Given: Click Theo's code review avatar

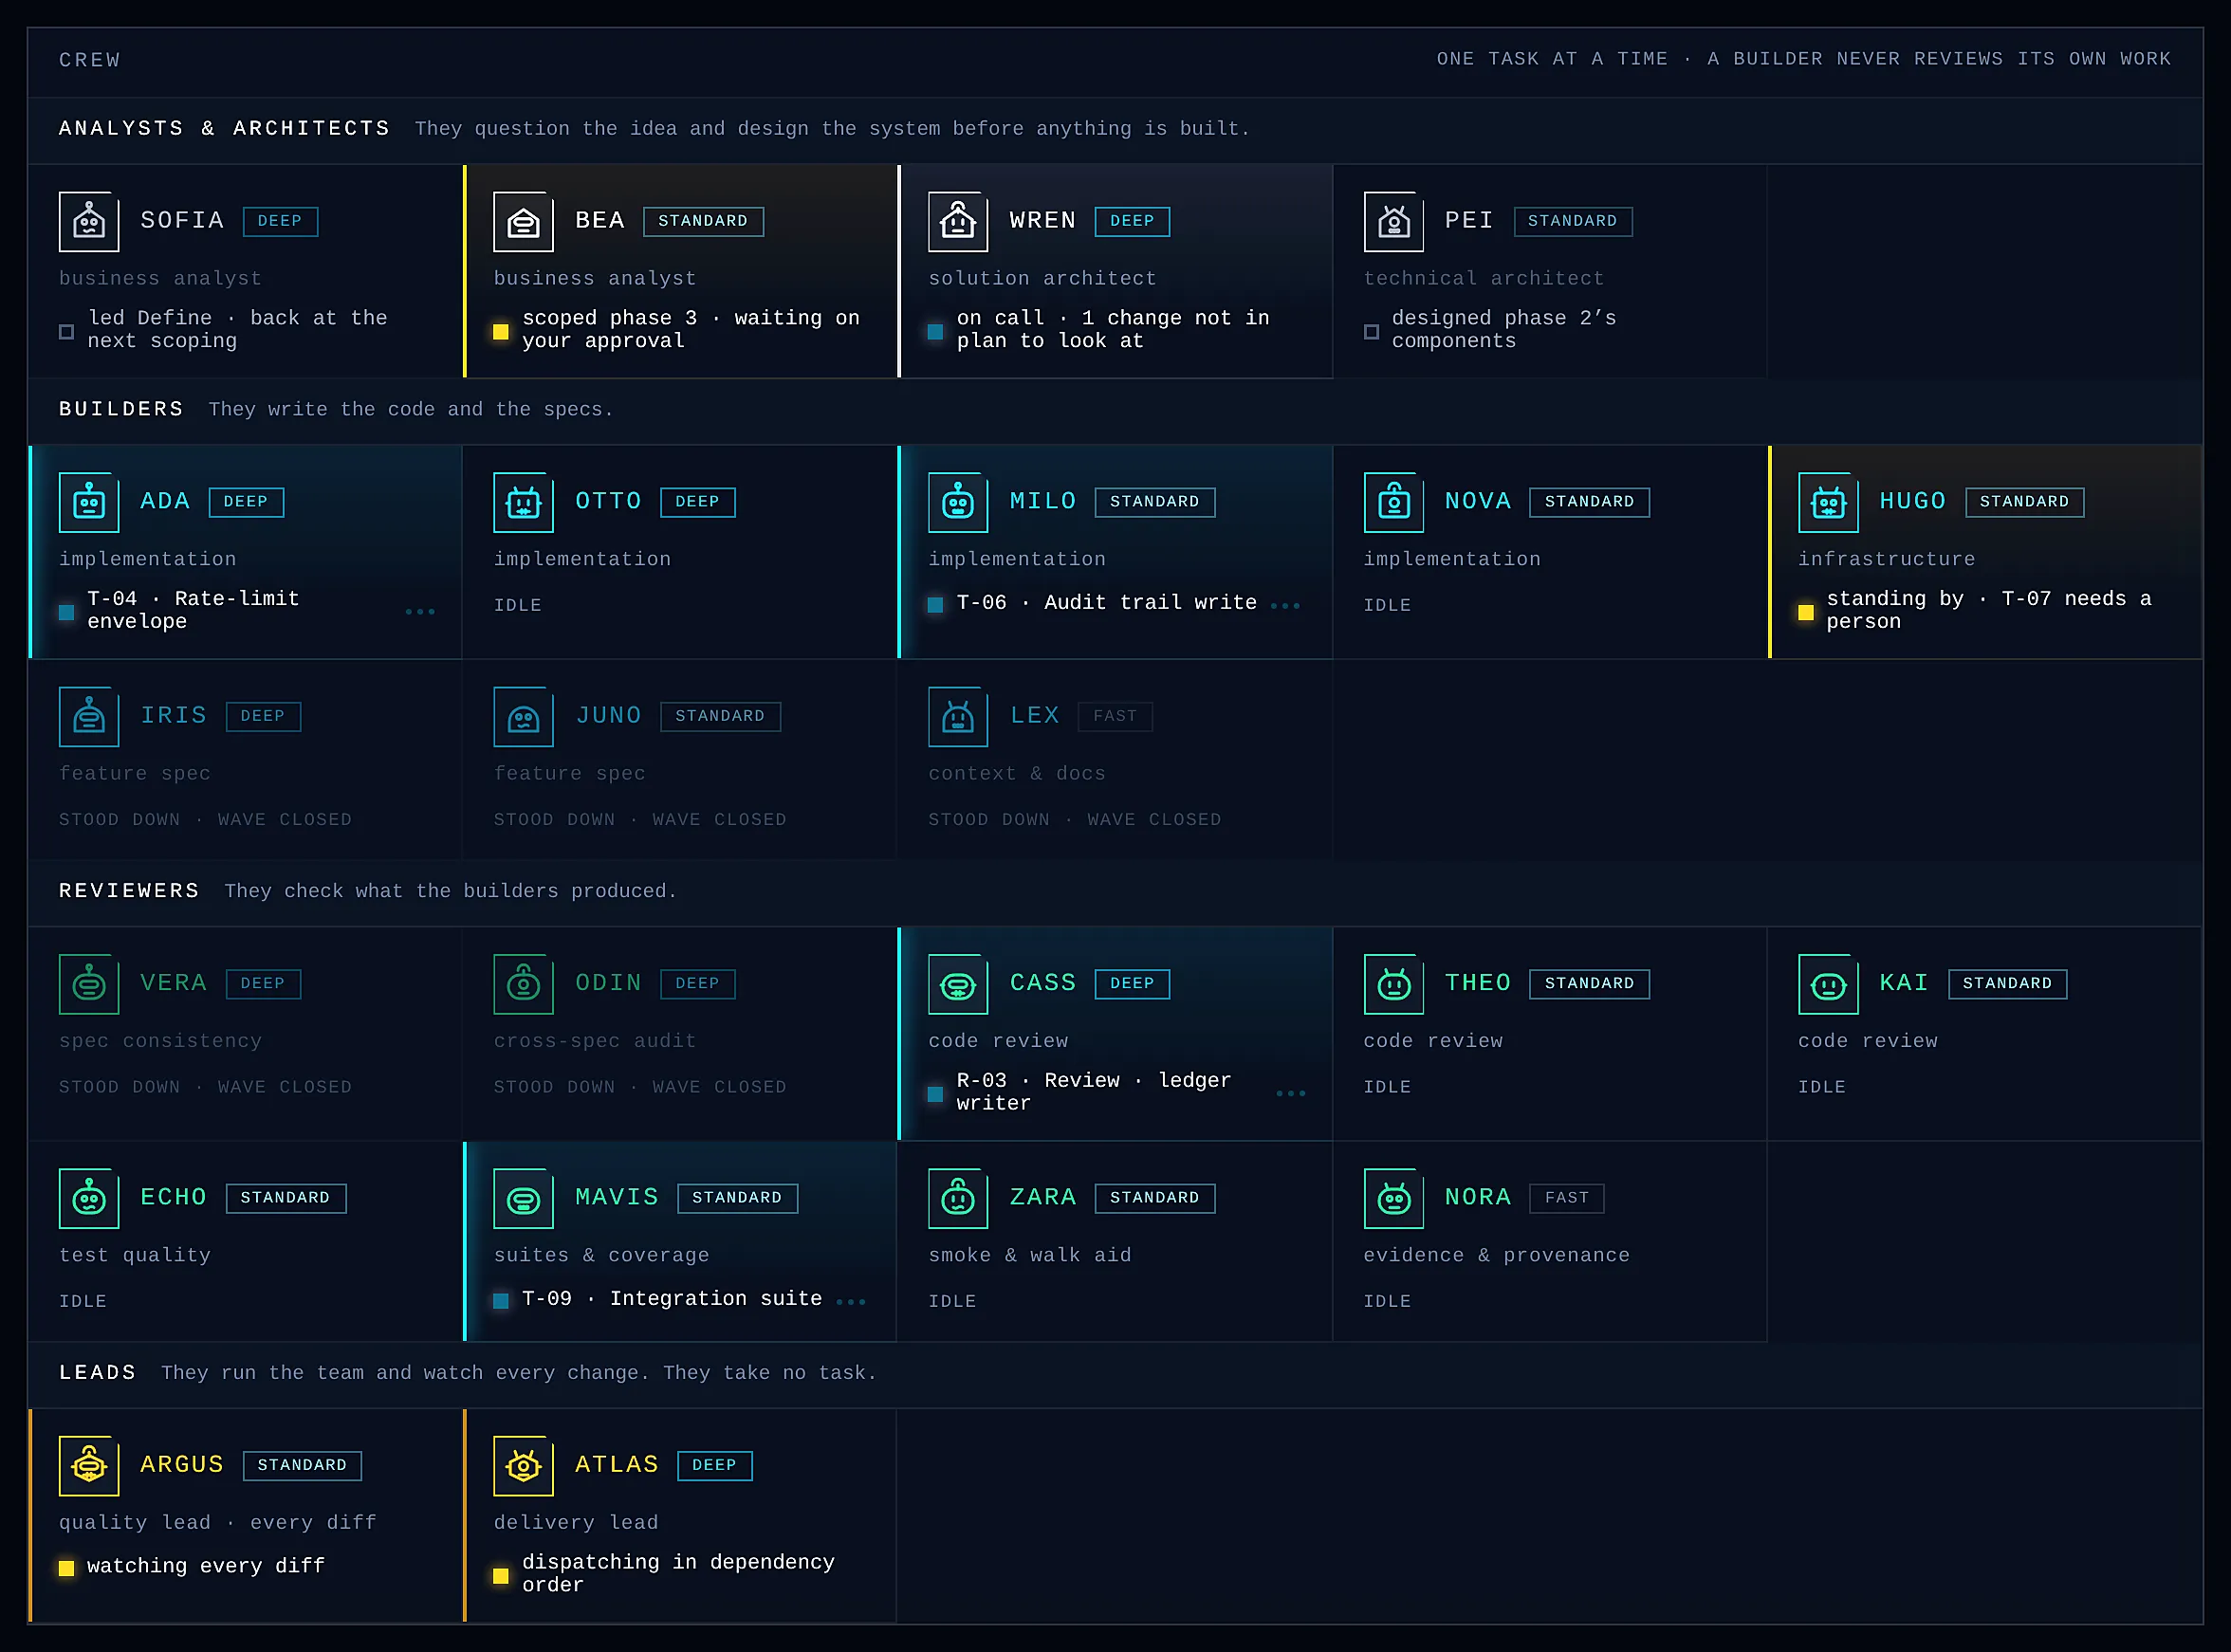Looking at the screenshot, I should [x=1393, y=985].
